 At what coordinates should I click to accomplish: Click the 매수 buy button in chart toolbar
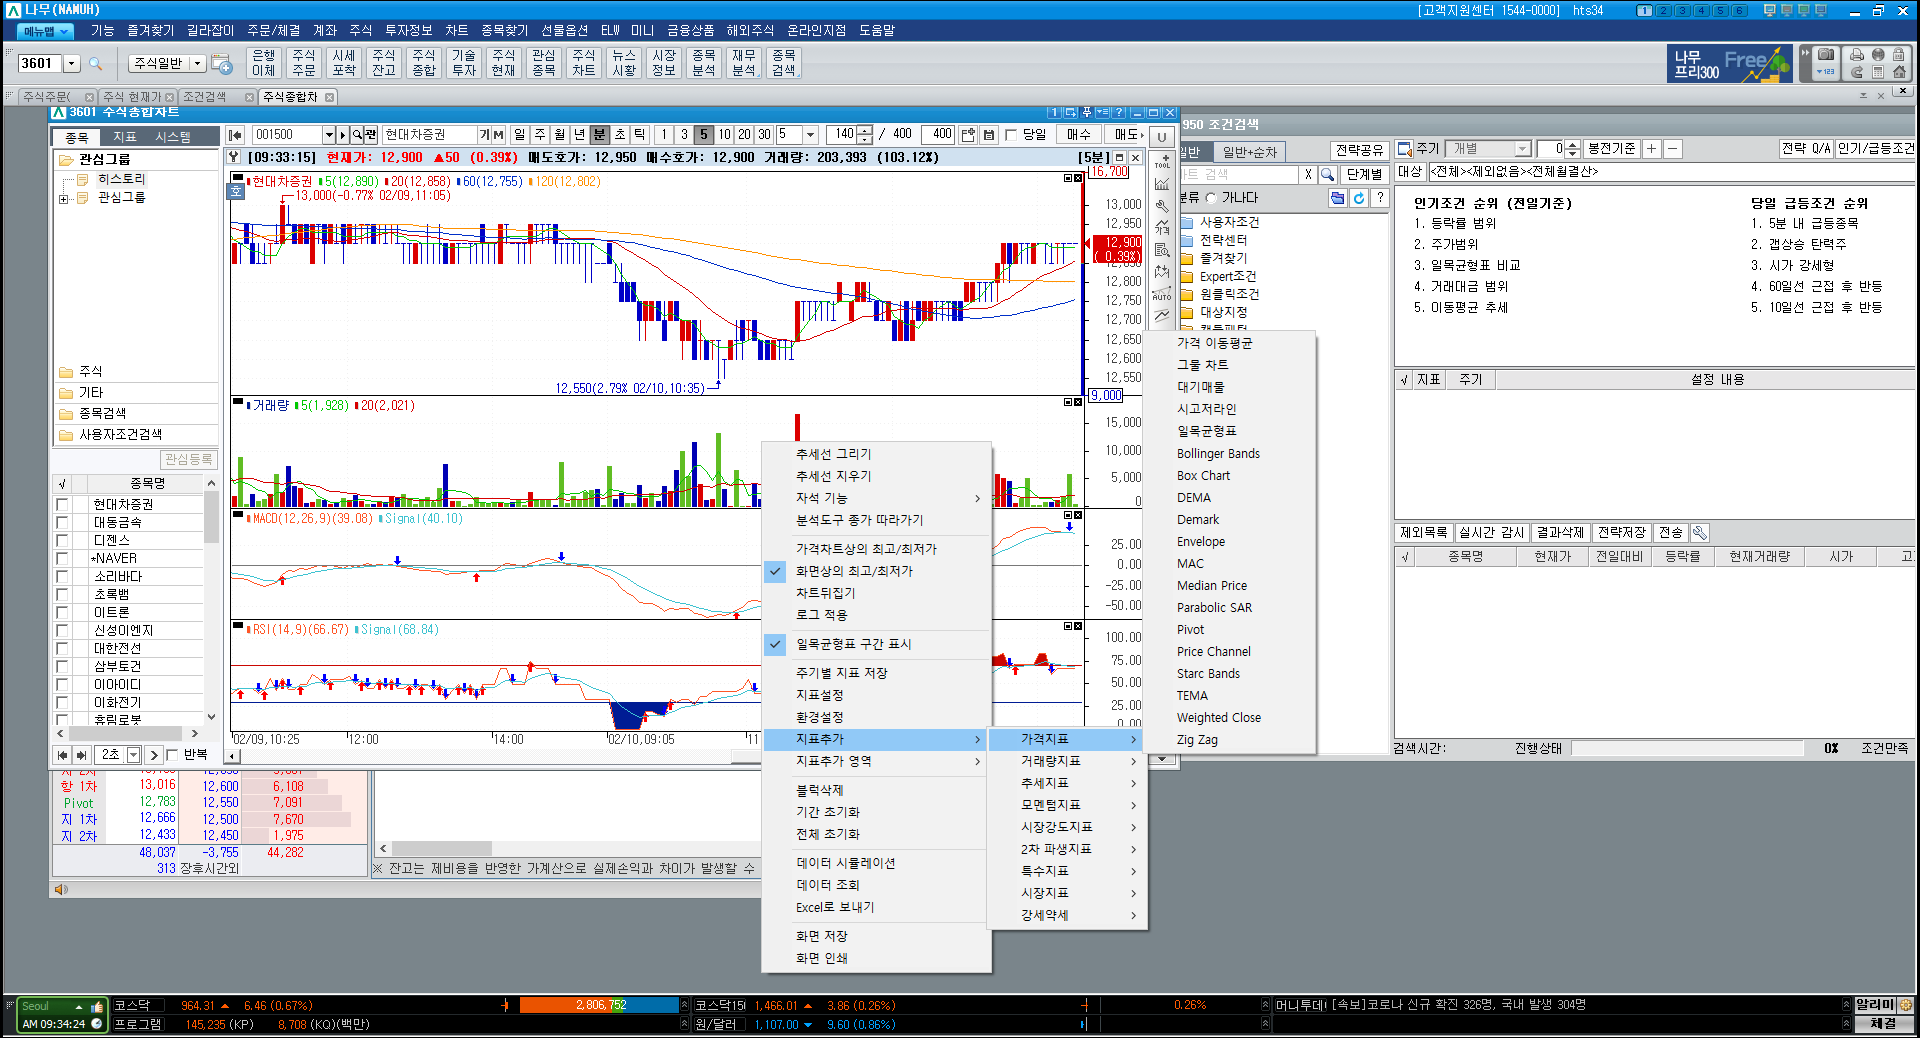coord(1079,134)
